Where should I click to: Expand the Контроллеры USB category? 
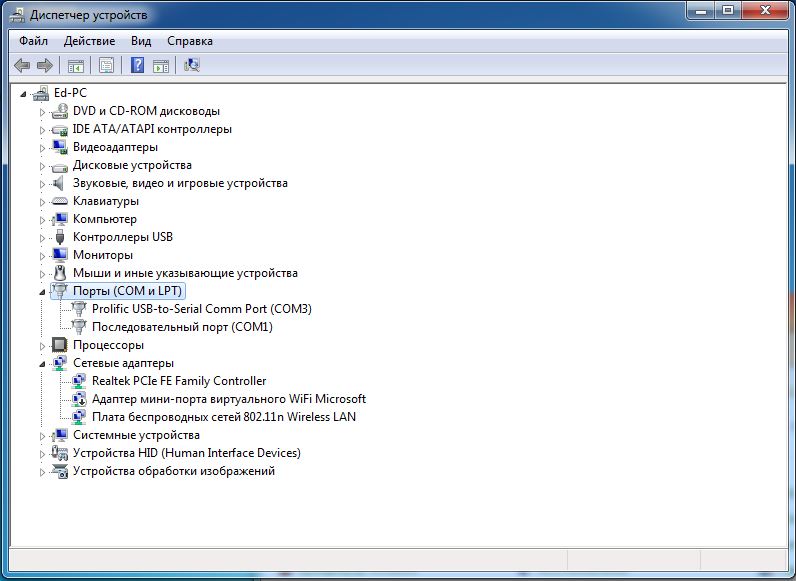tap(43, 238)
